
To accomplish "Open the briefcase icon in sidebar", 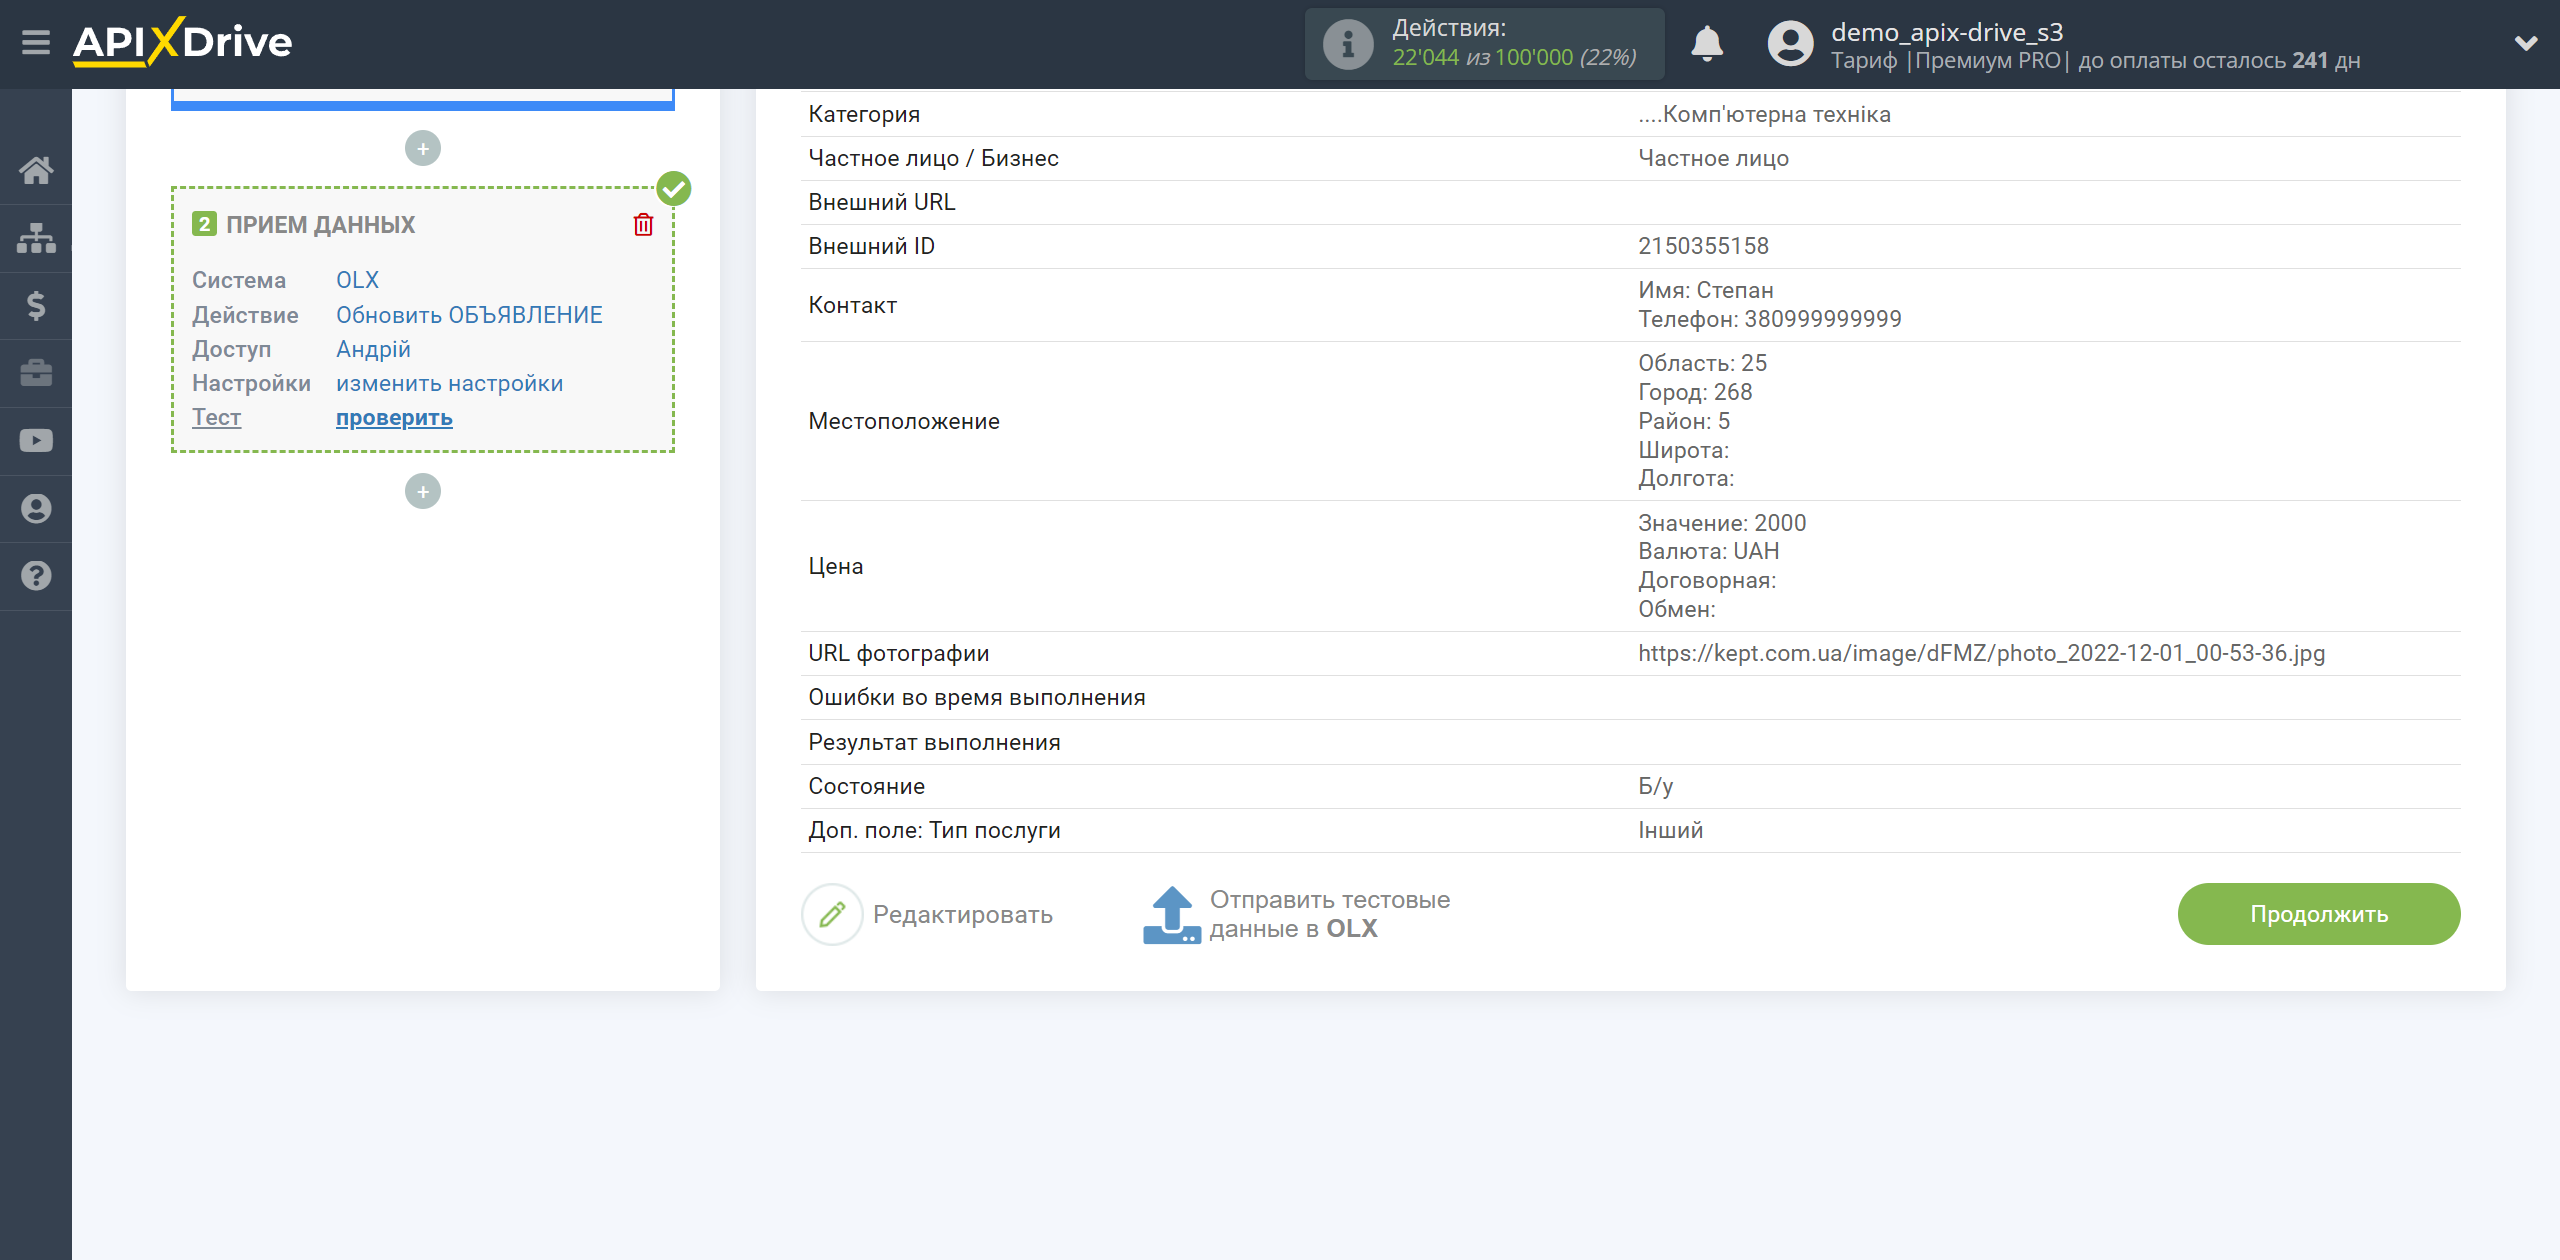I will [x=36, y=373].
